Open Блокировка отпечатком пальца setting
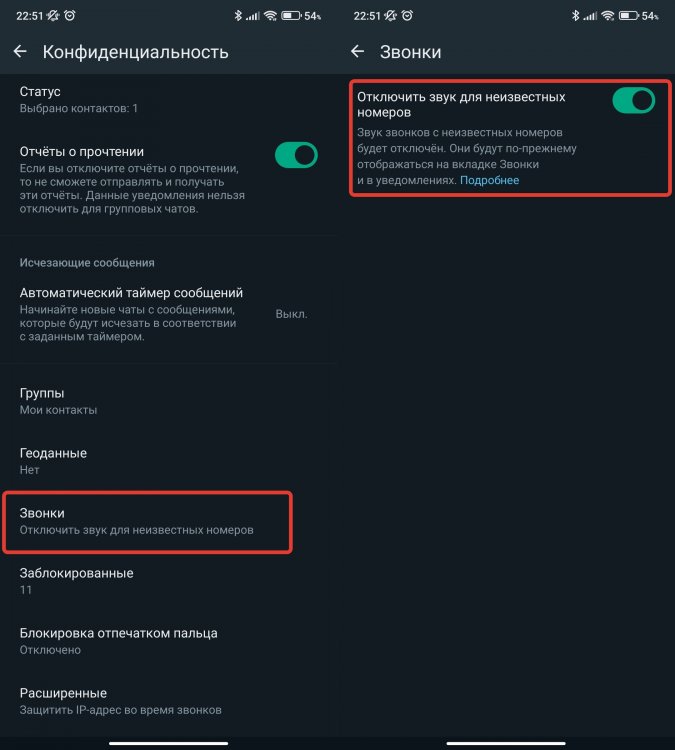This screenshot has height=750, width=675. click(x=168, y=641)
